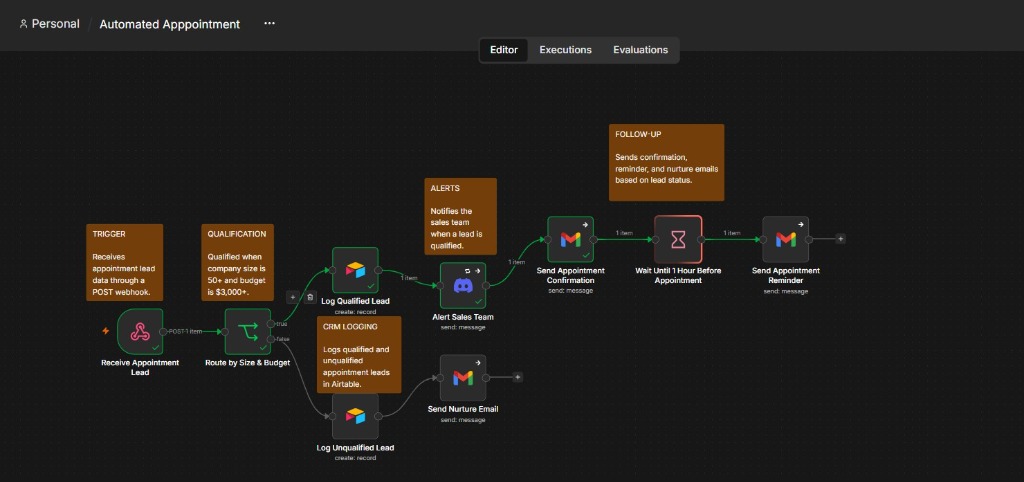The image size is (1024, 482).
Task: Select the Route by Size & Budget node
Action: pyautogui.click(x=248, y=331)
